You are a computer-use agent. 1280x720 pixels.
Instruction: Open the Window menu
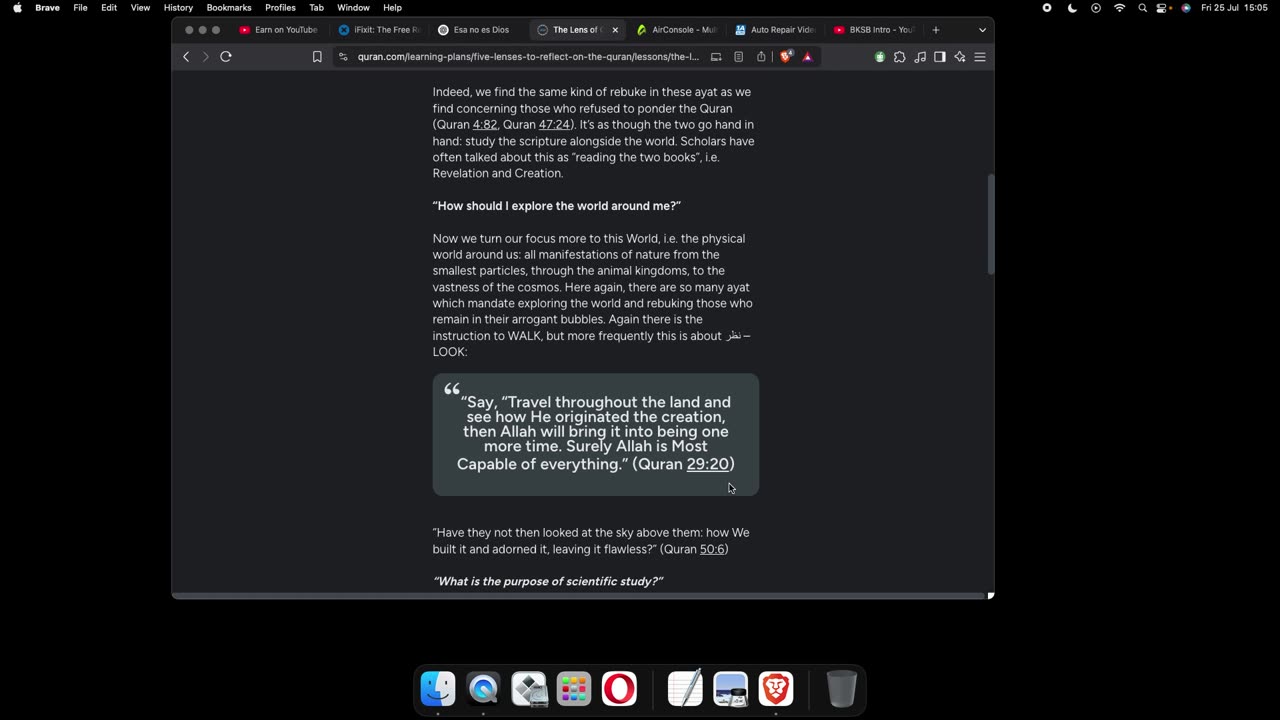pos(353,8)
